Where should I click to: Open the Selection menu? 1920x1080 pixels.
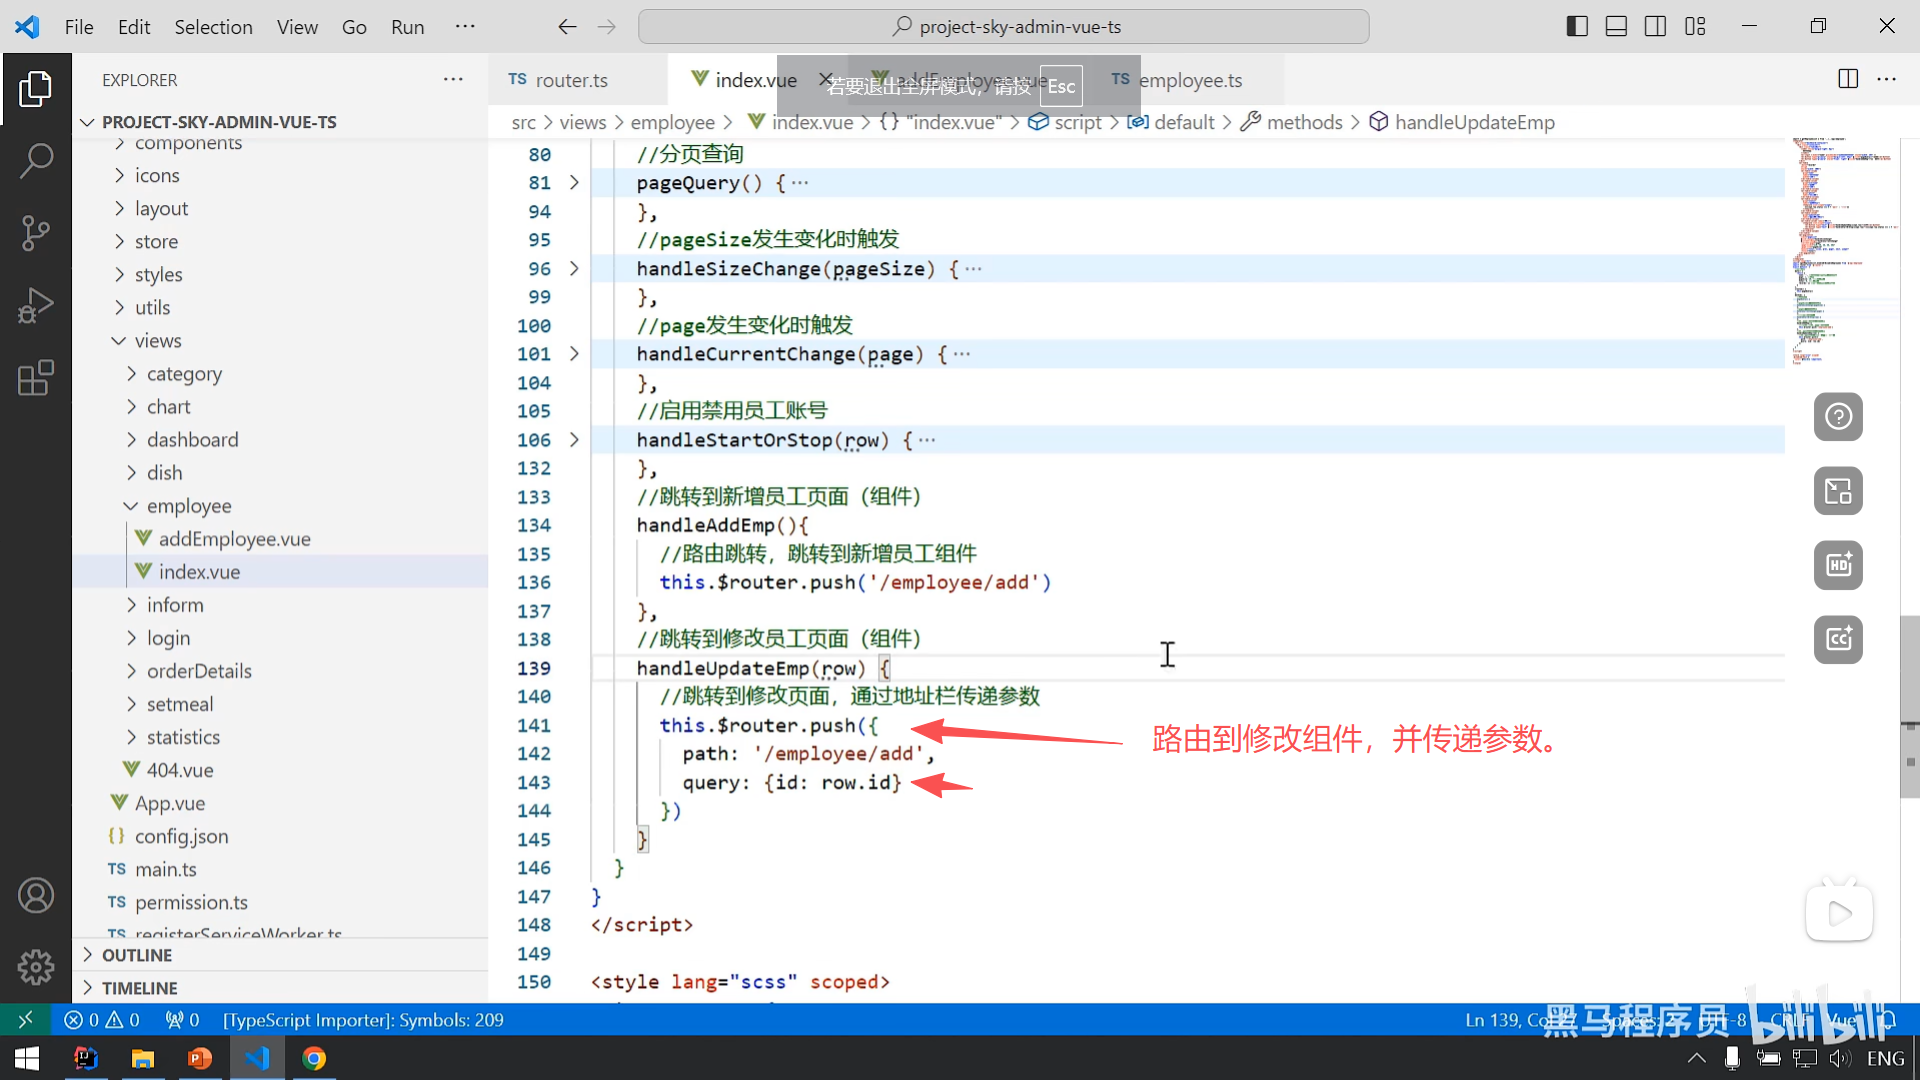coord(213,27)
